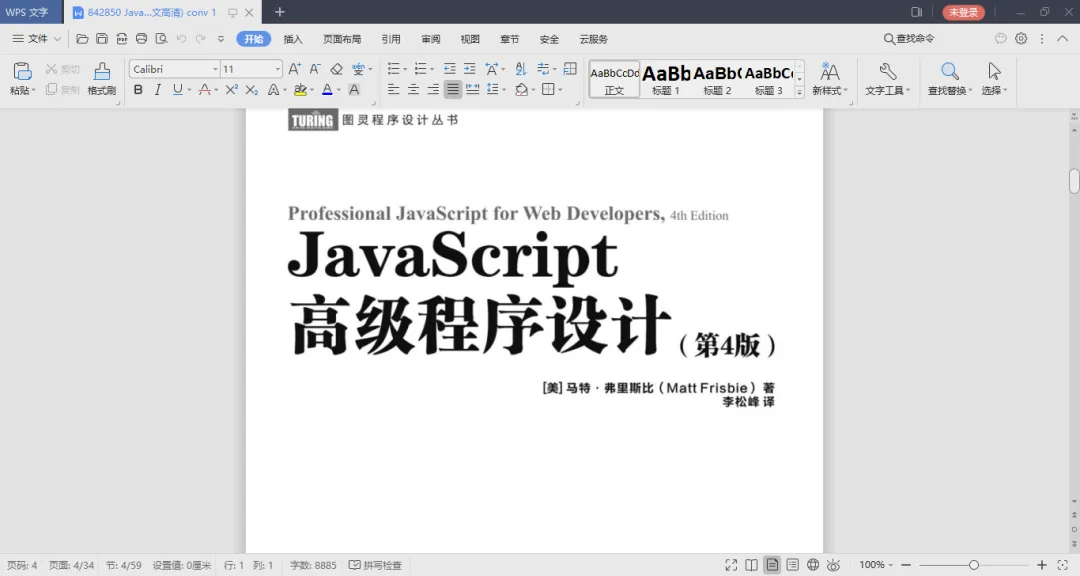Apply the 正文 style

tap(614, 79)
